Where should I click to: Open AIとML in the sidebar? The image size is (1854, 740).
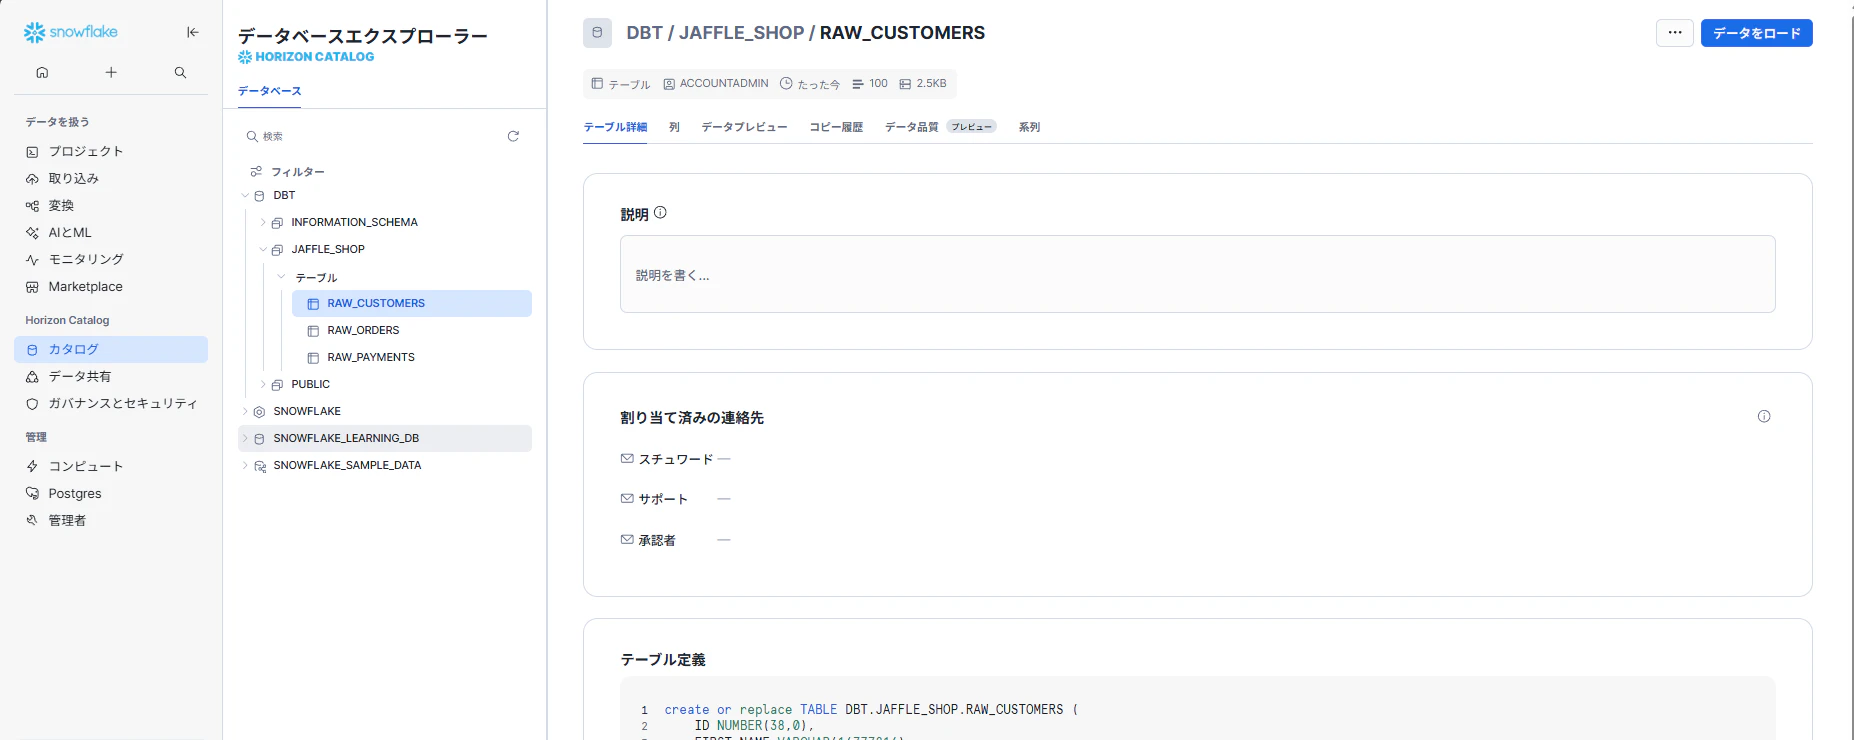(111, 232)
